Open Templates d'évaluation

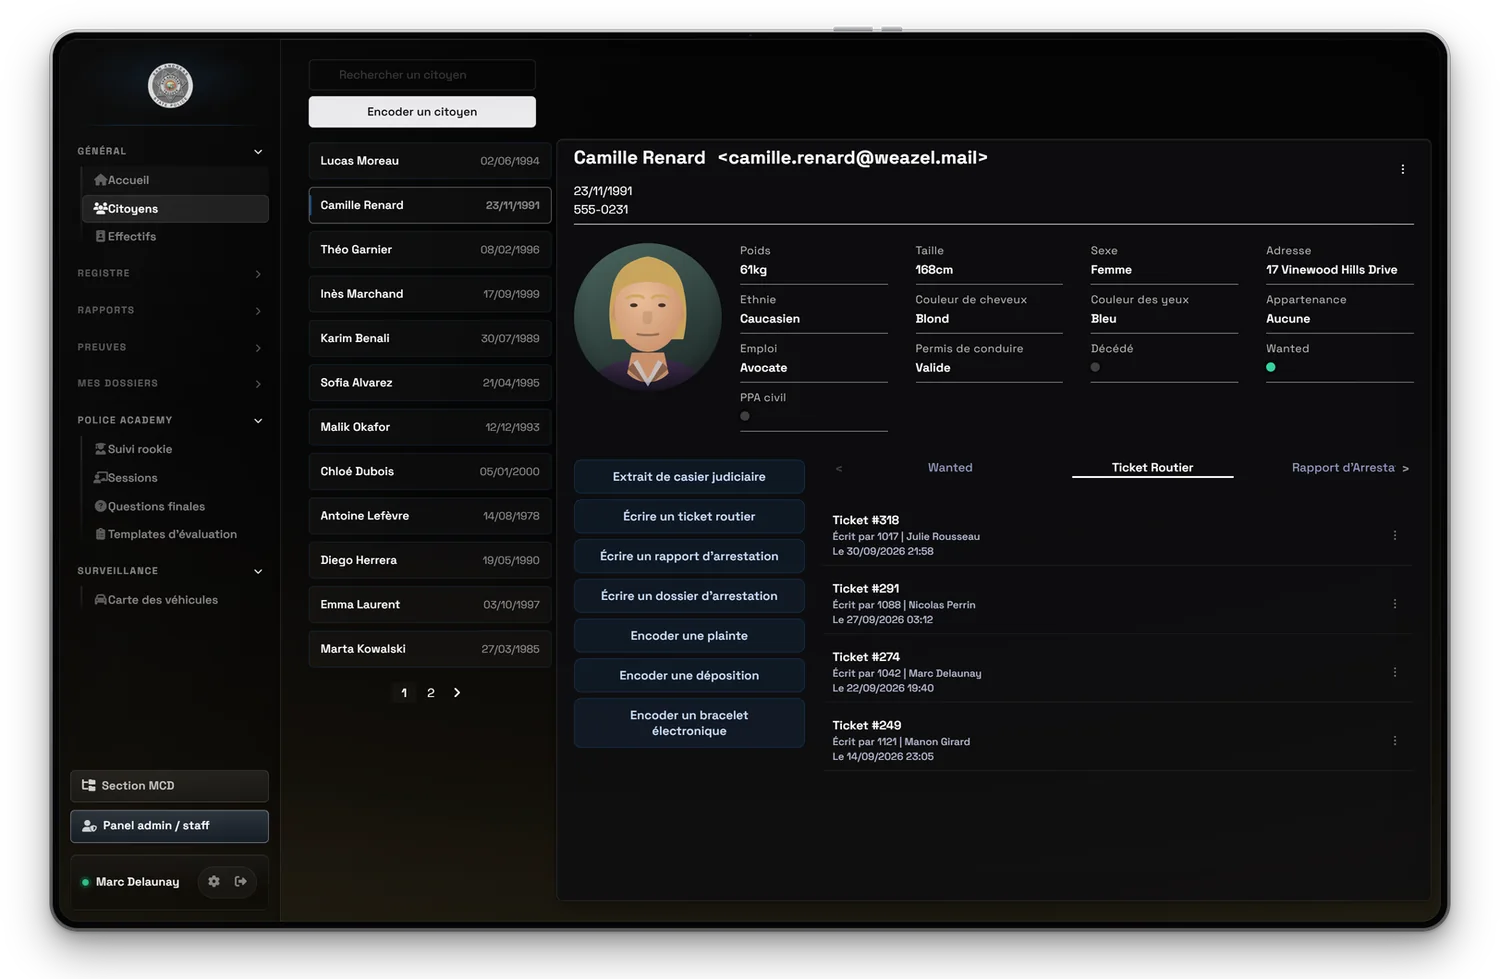(175, 535)
